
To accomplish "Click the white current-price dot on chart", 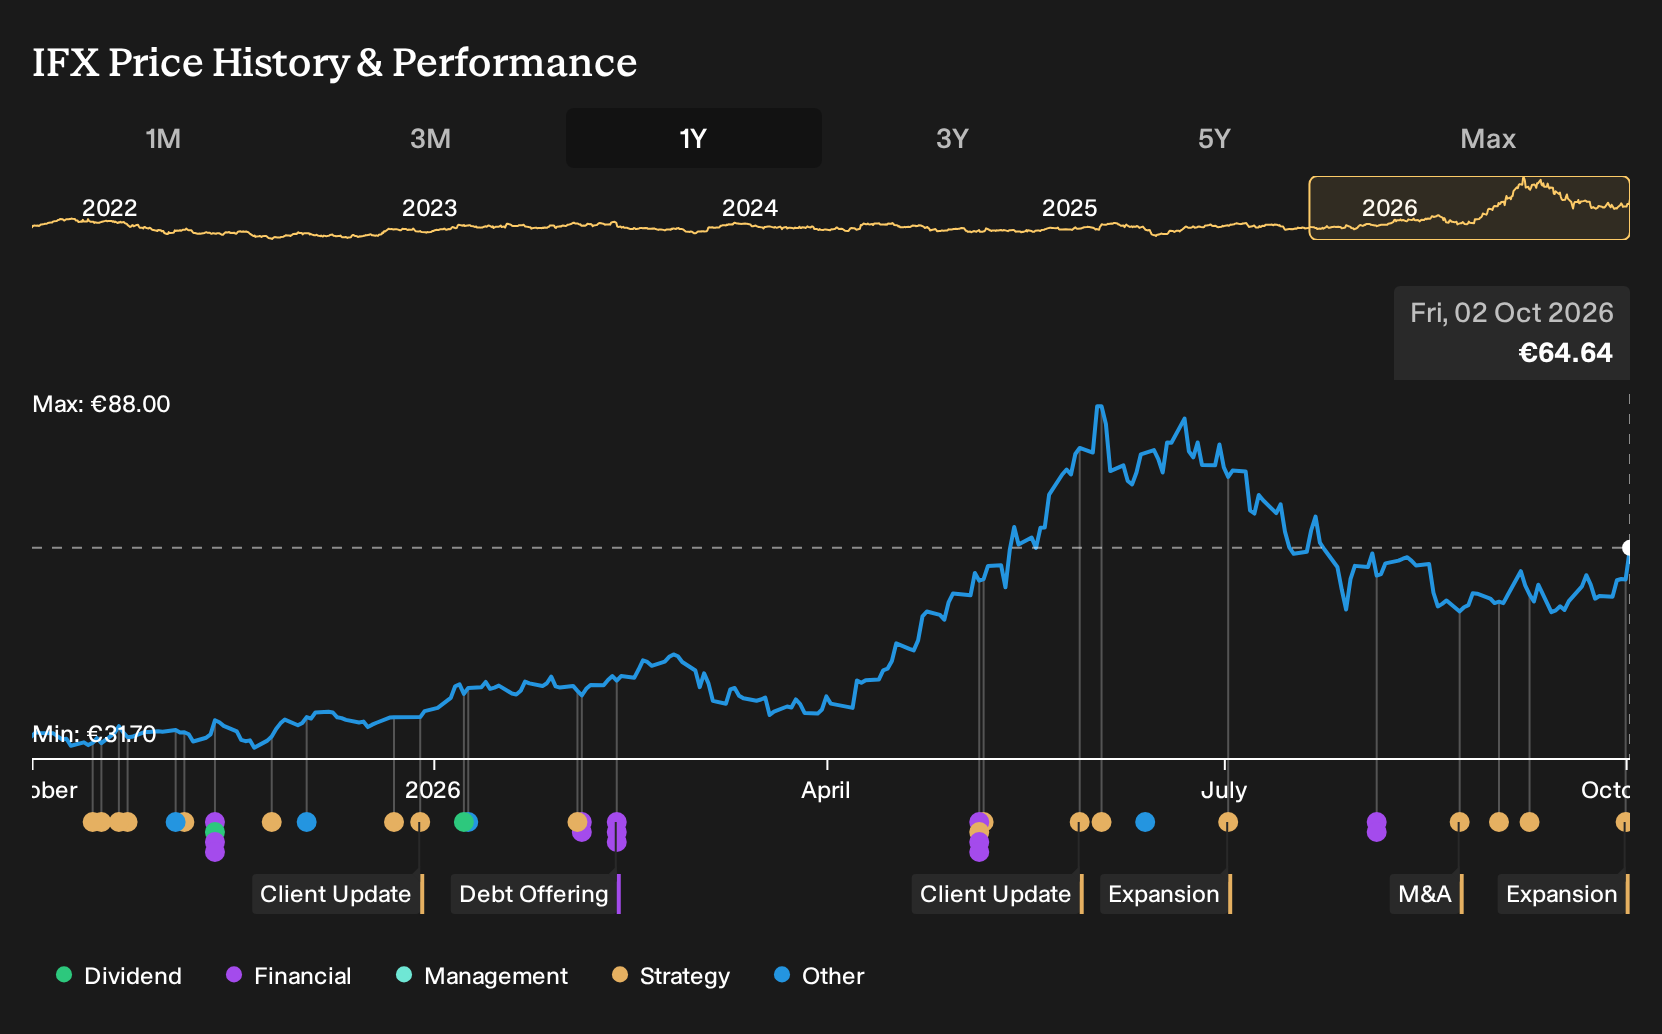I will click(x=1628, y=548).
